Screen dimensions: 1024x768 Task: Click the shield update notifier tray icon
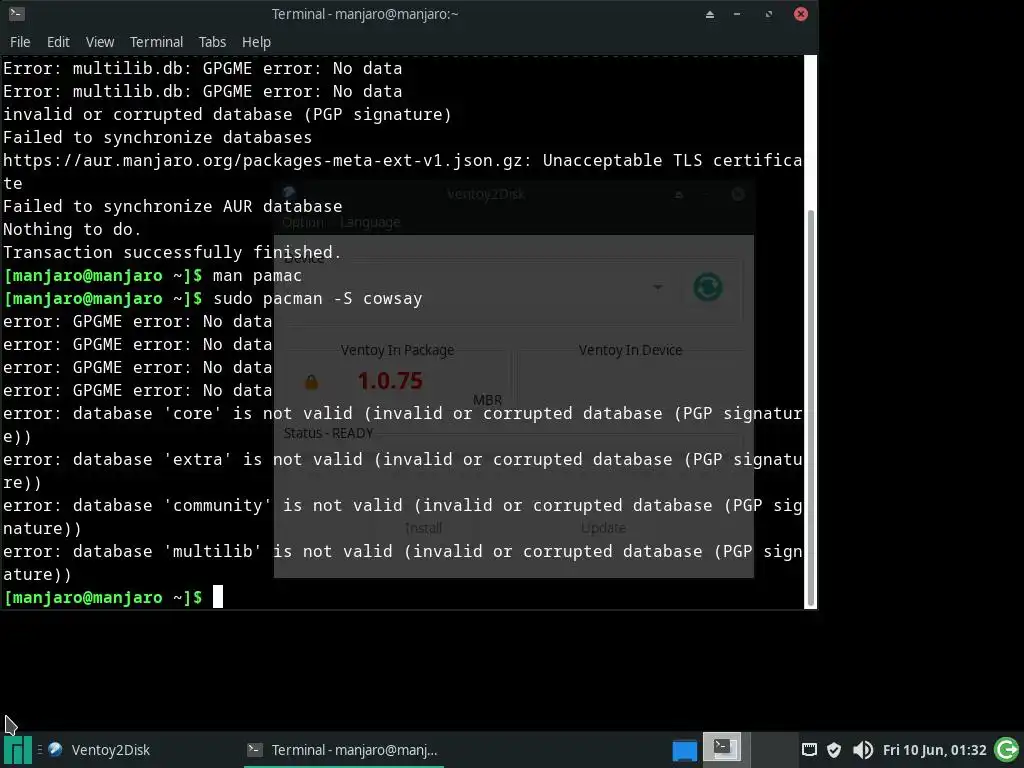point(834,750)
